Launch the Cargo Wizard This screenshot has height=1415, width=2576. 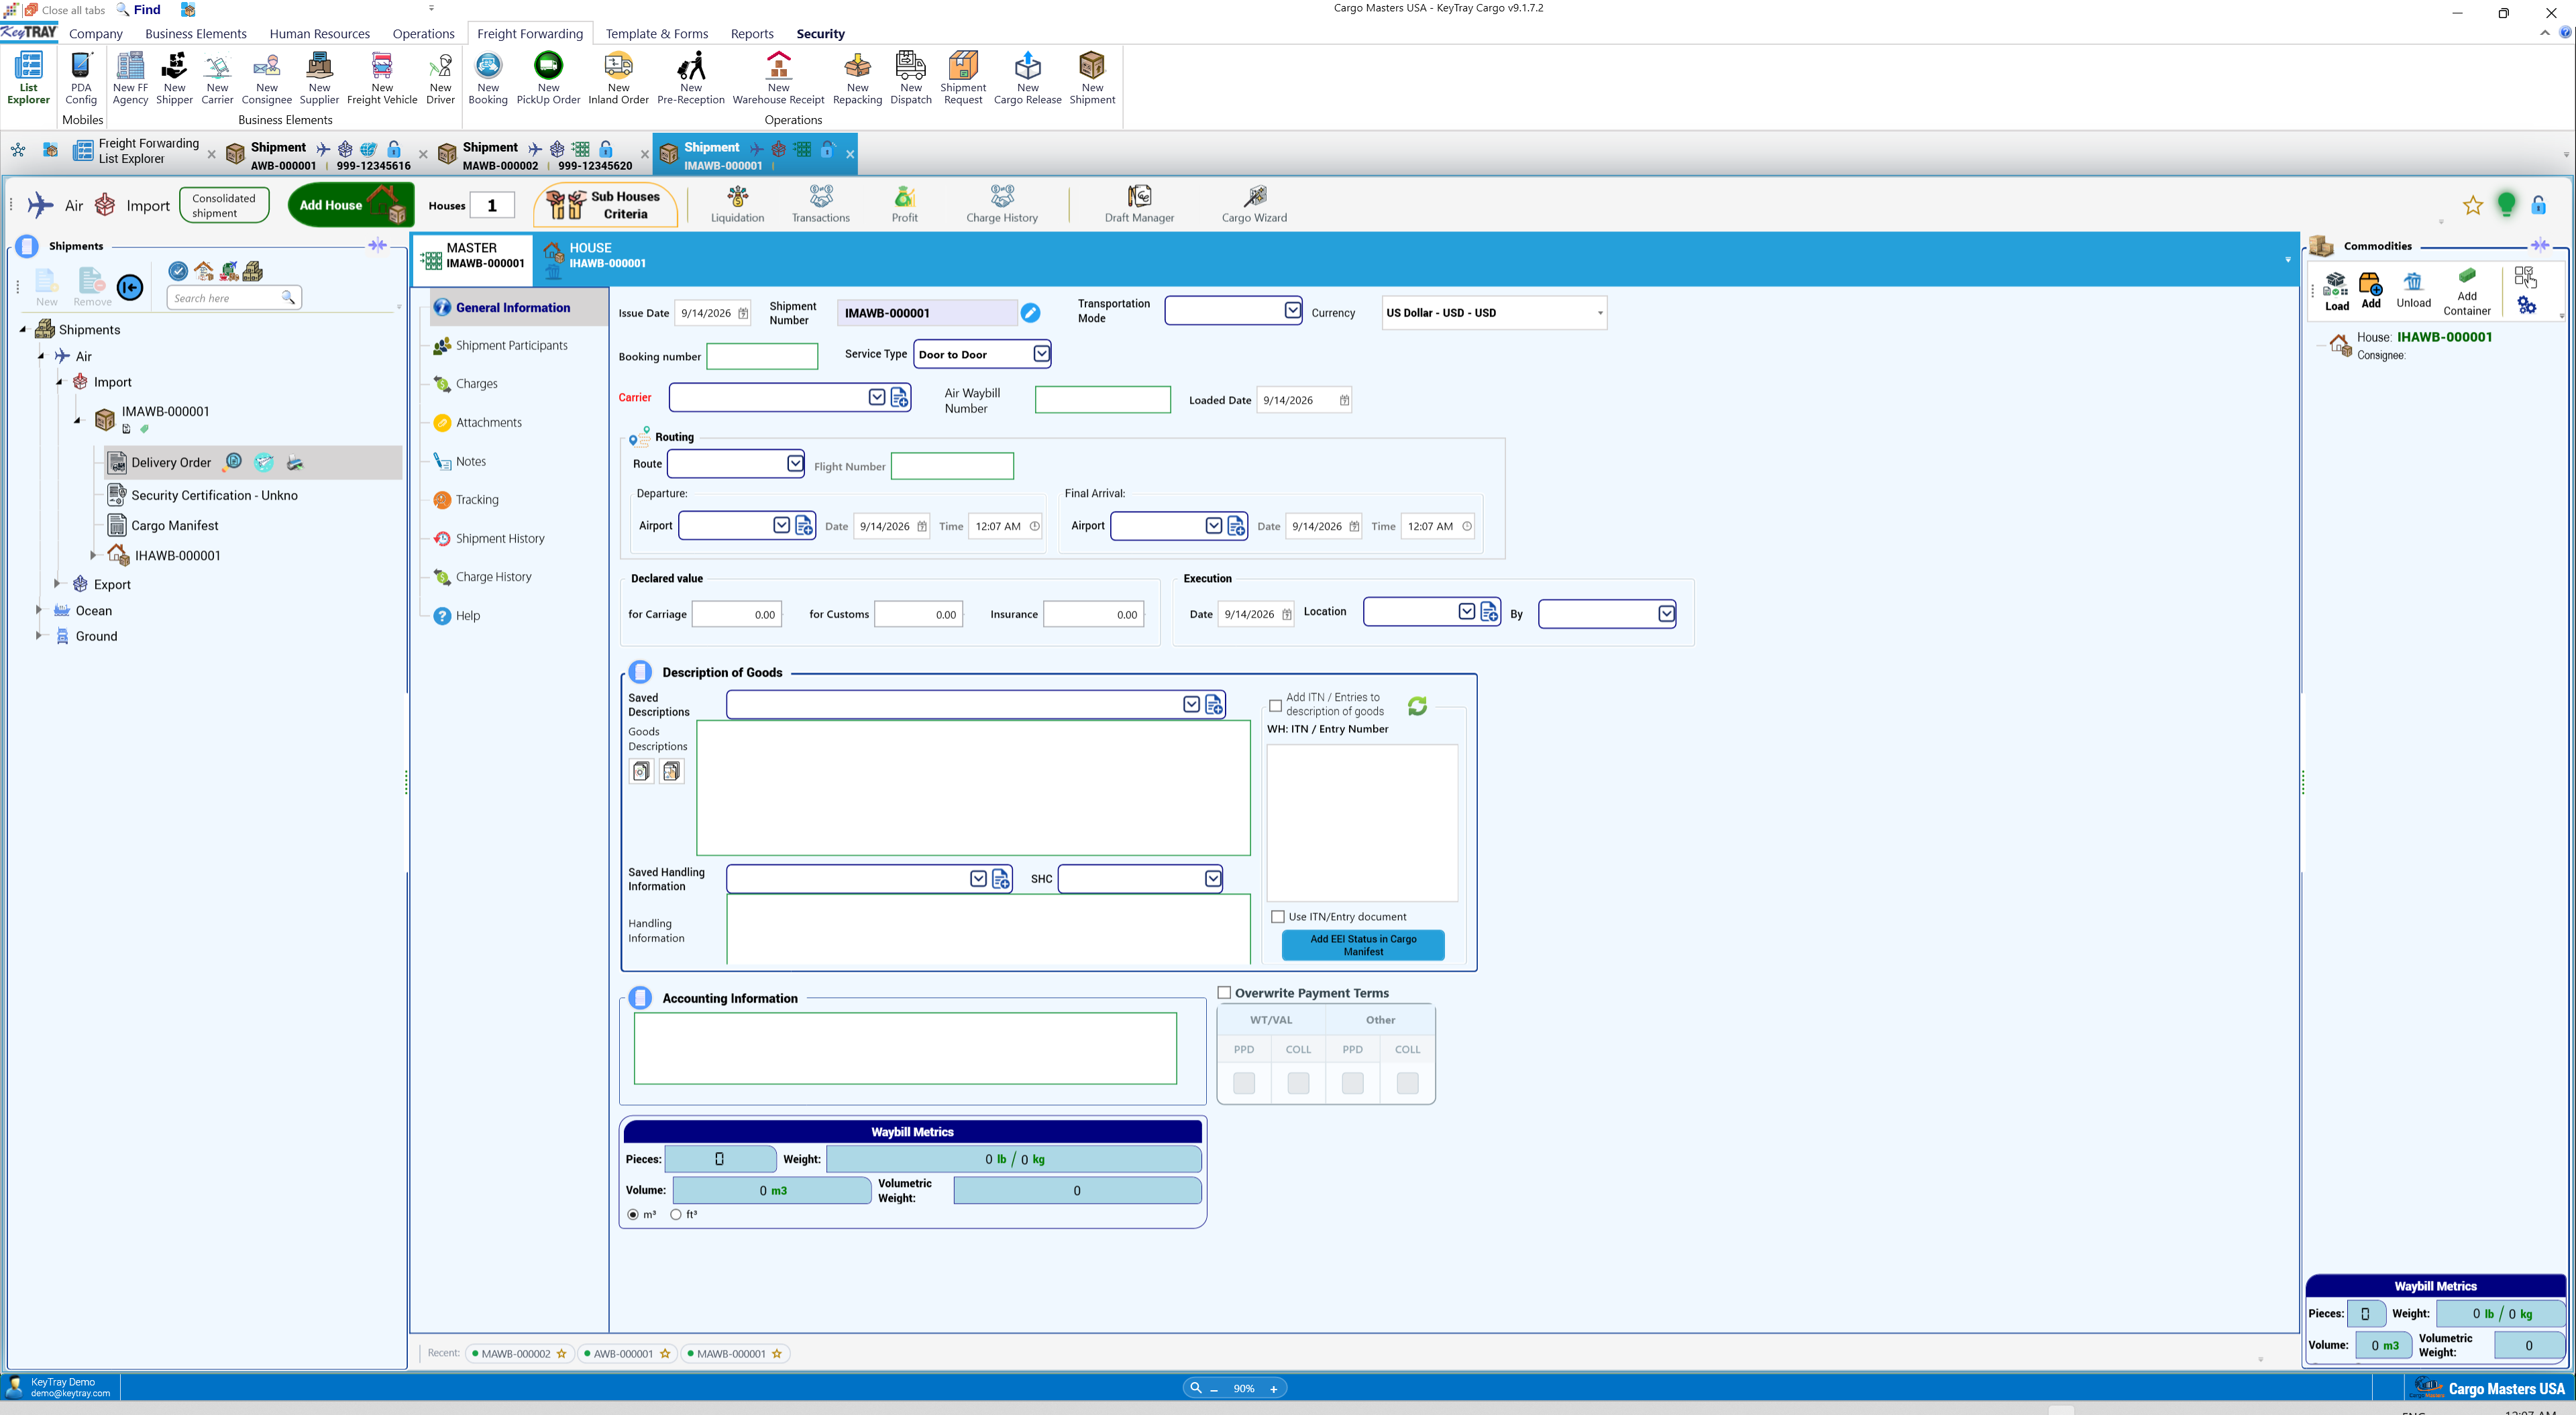click(x=1254, y=204)
